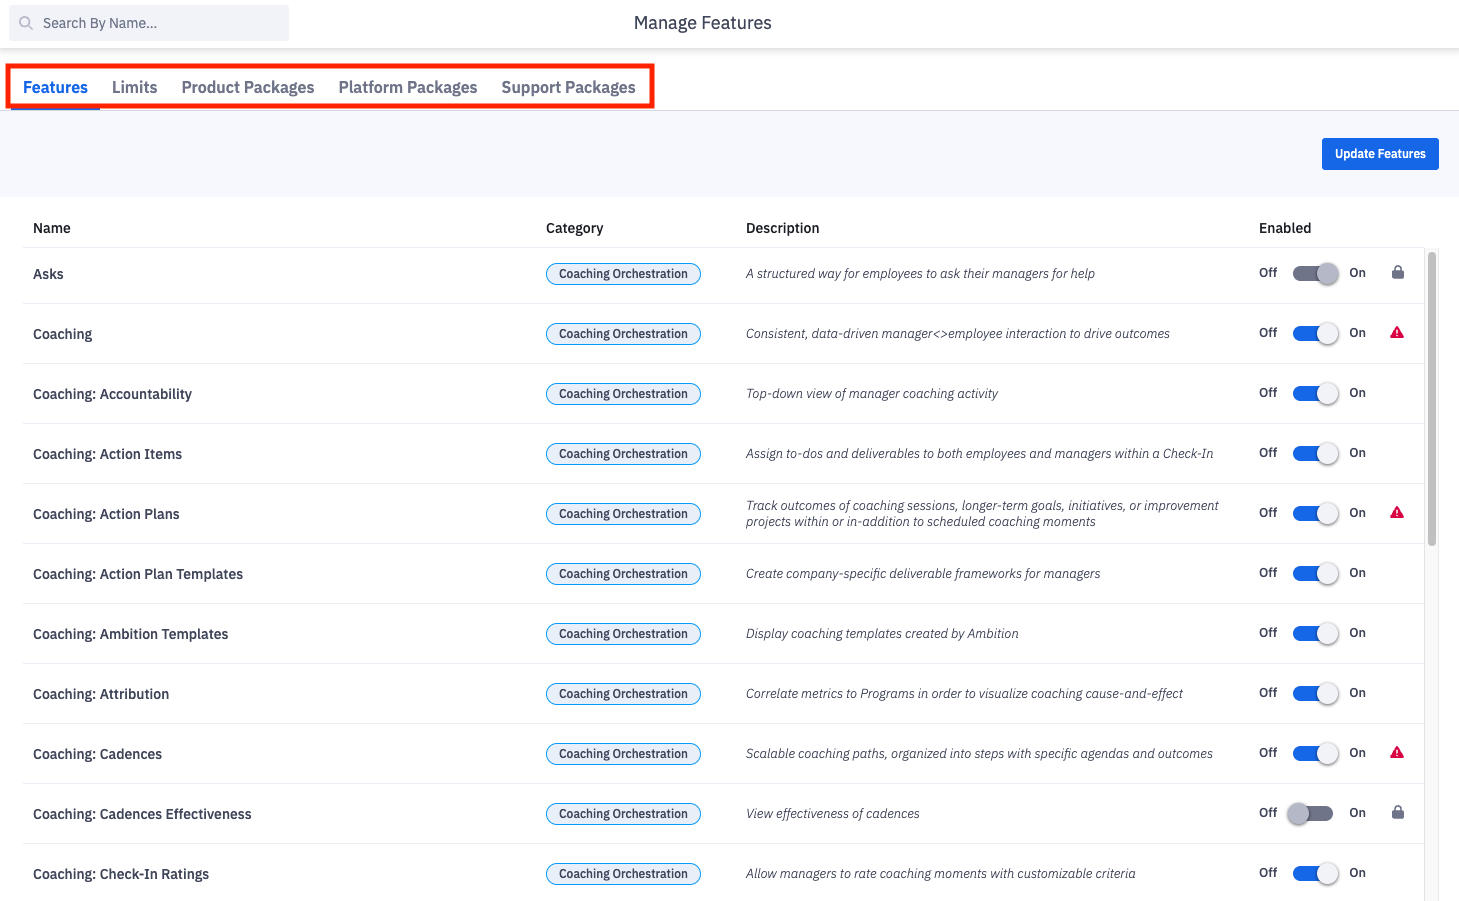Viewport: 1459px width, 901px height.
Task: Toggle Coaching: Accountability feature off
Action: pos(1314,393)
